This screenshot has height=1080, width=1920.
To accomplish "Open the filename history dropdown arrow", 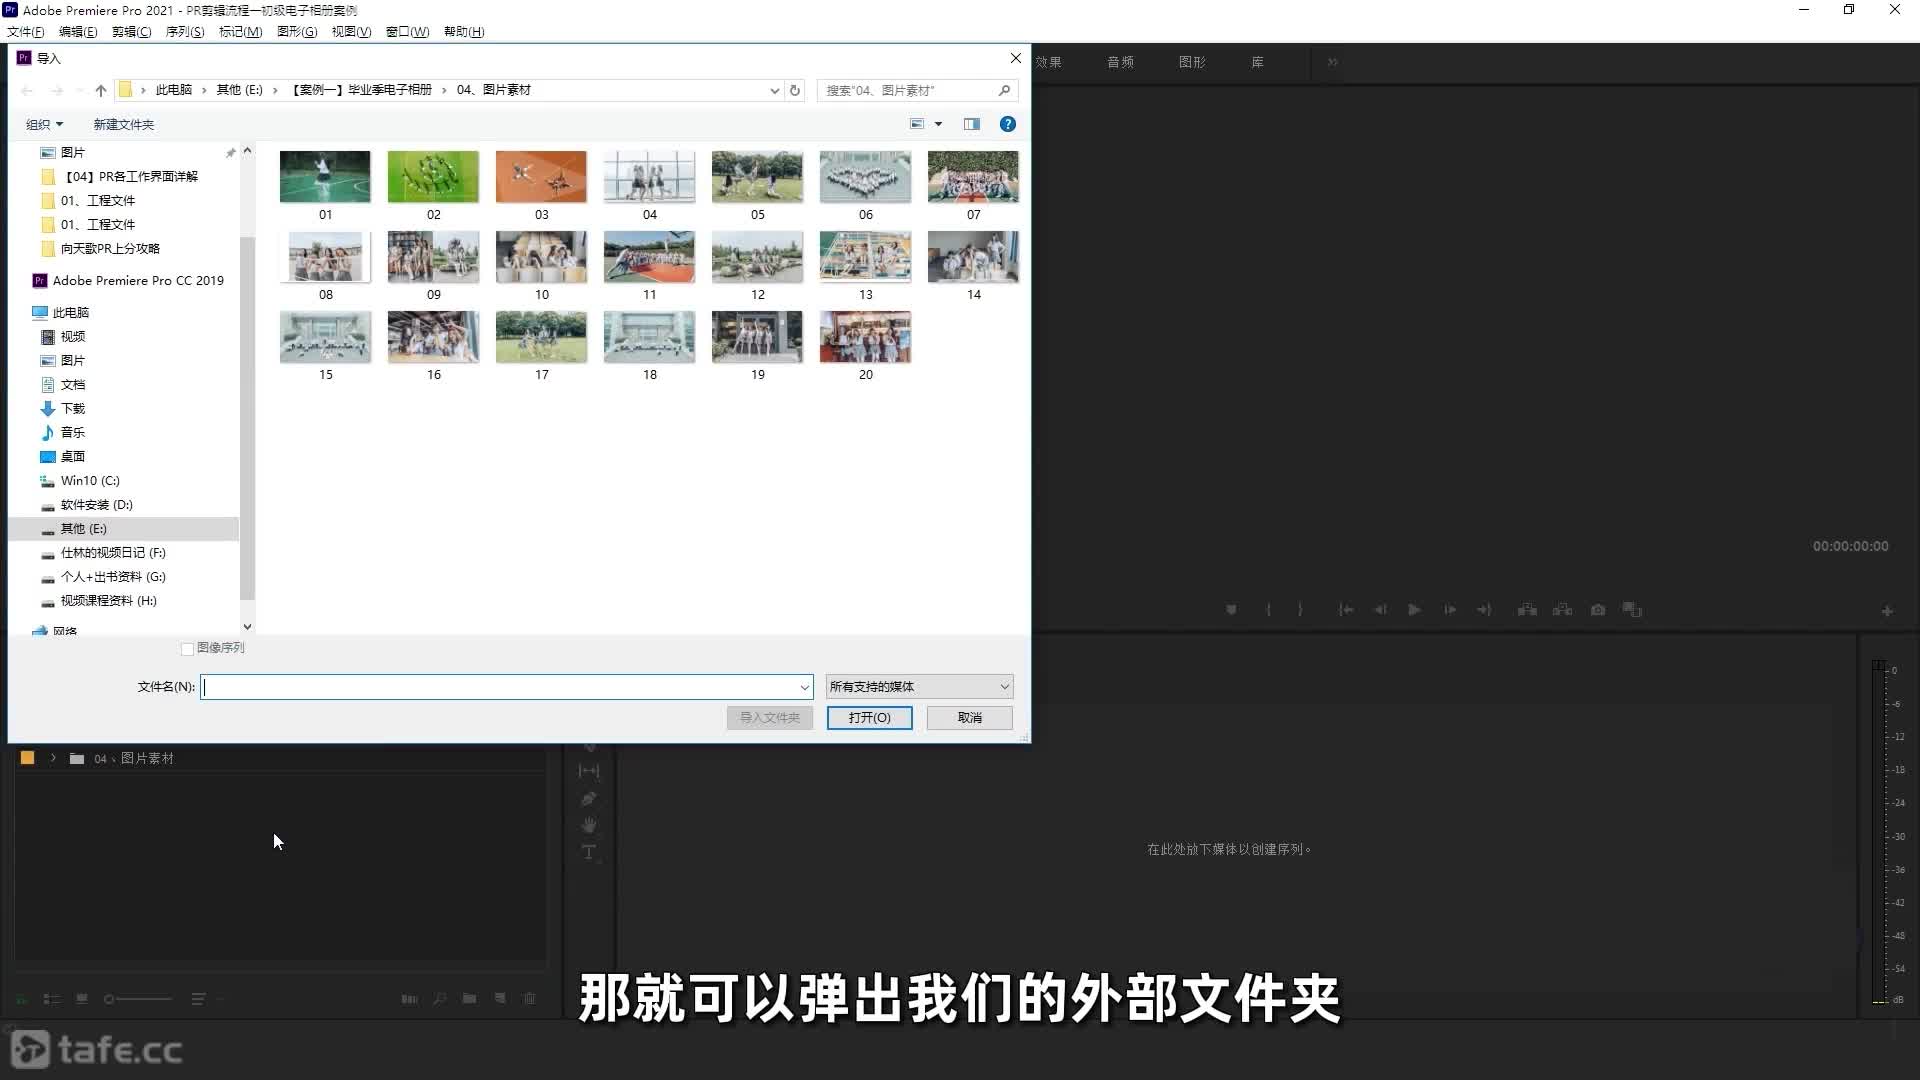I will (x=804, y=687).
